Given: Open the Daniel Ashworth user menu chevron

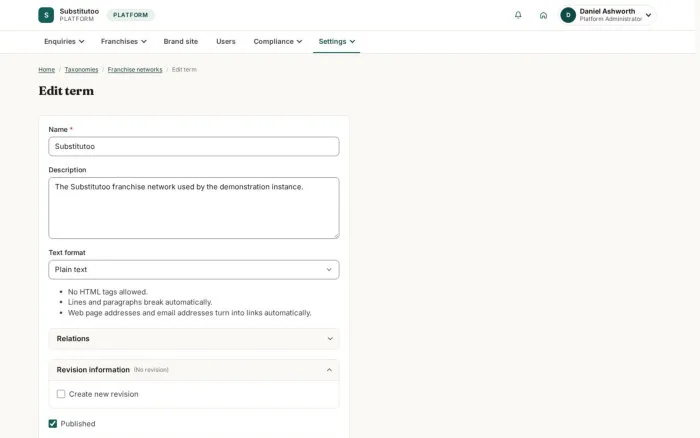Looking at the screenshot, I should (x=648, y=15).
